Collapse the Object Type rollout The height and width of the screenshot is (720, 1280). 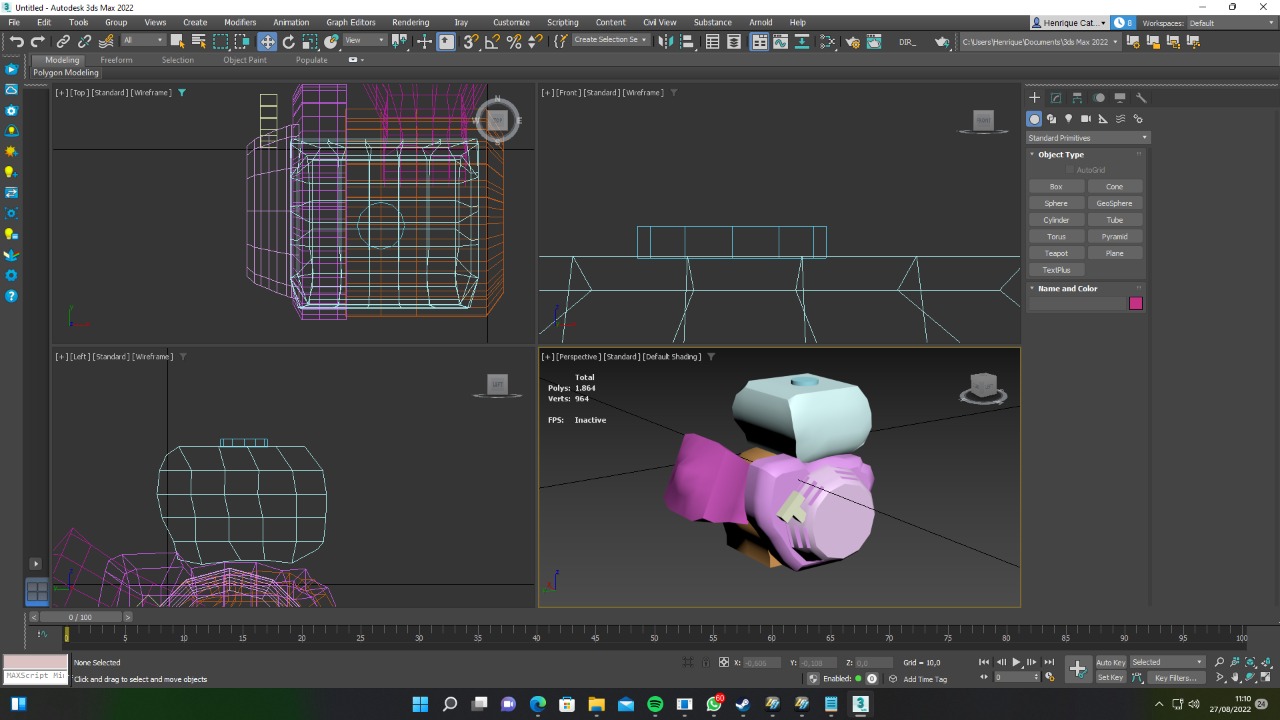[1060, 155]
